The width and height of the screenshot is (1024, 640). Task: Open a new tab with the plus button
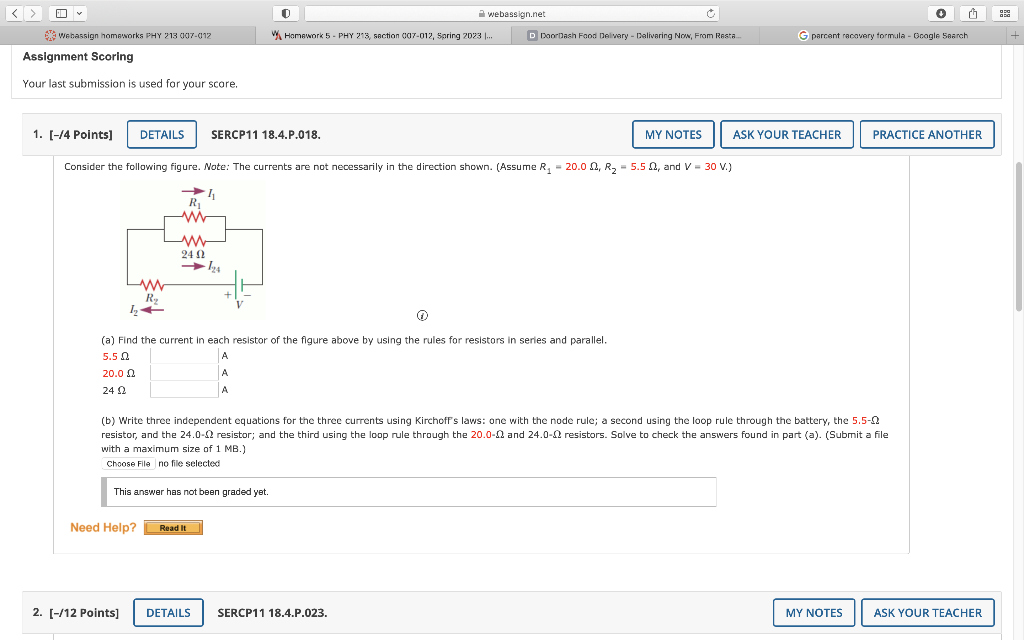coord(1016,35)
